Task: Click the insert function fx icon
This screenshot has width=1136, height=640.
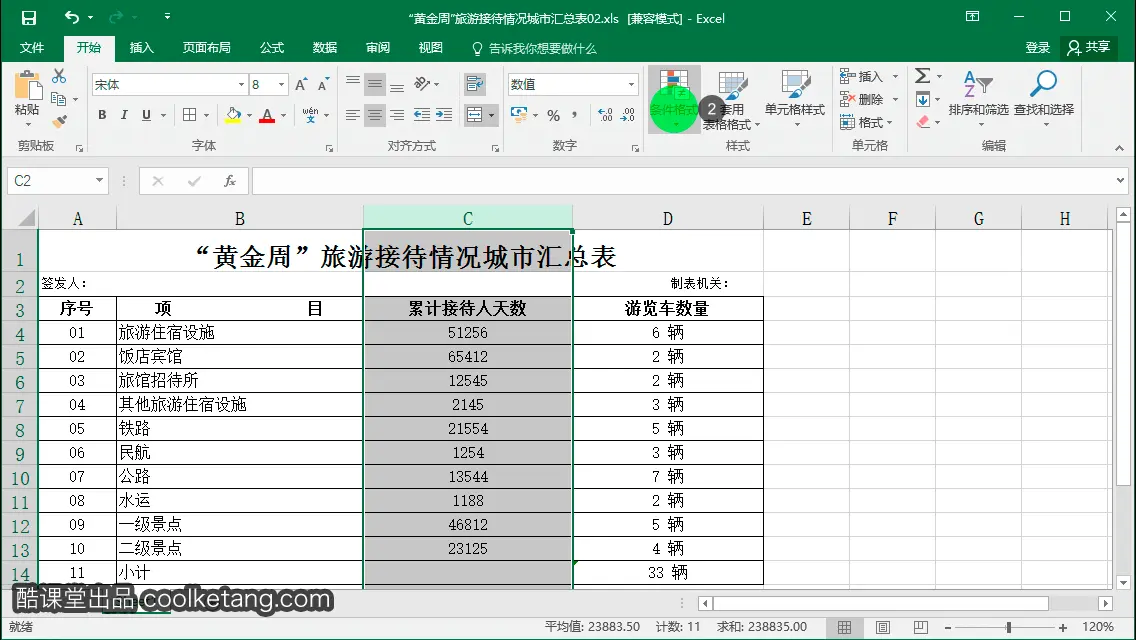Action: tap(230, 180)
